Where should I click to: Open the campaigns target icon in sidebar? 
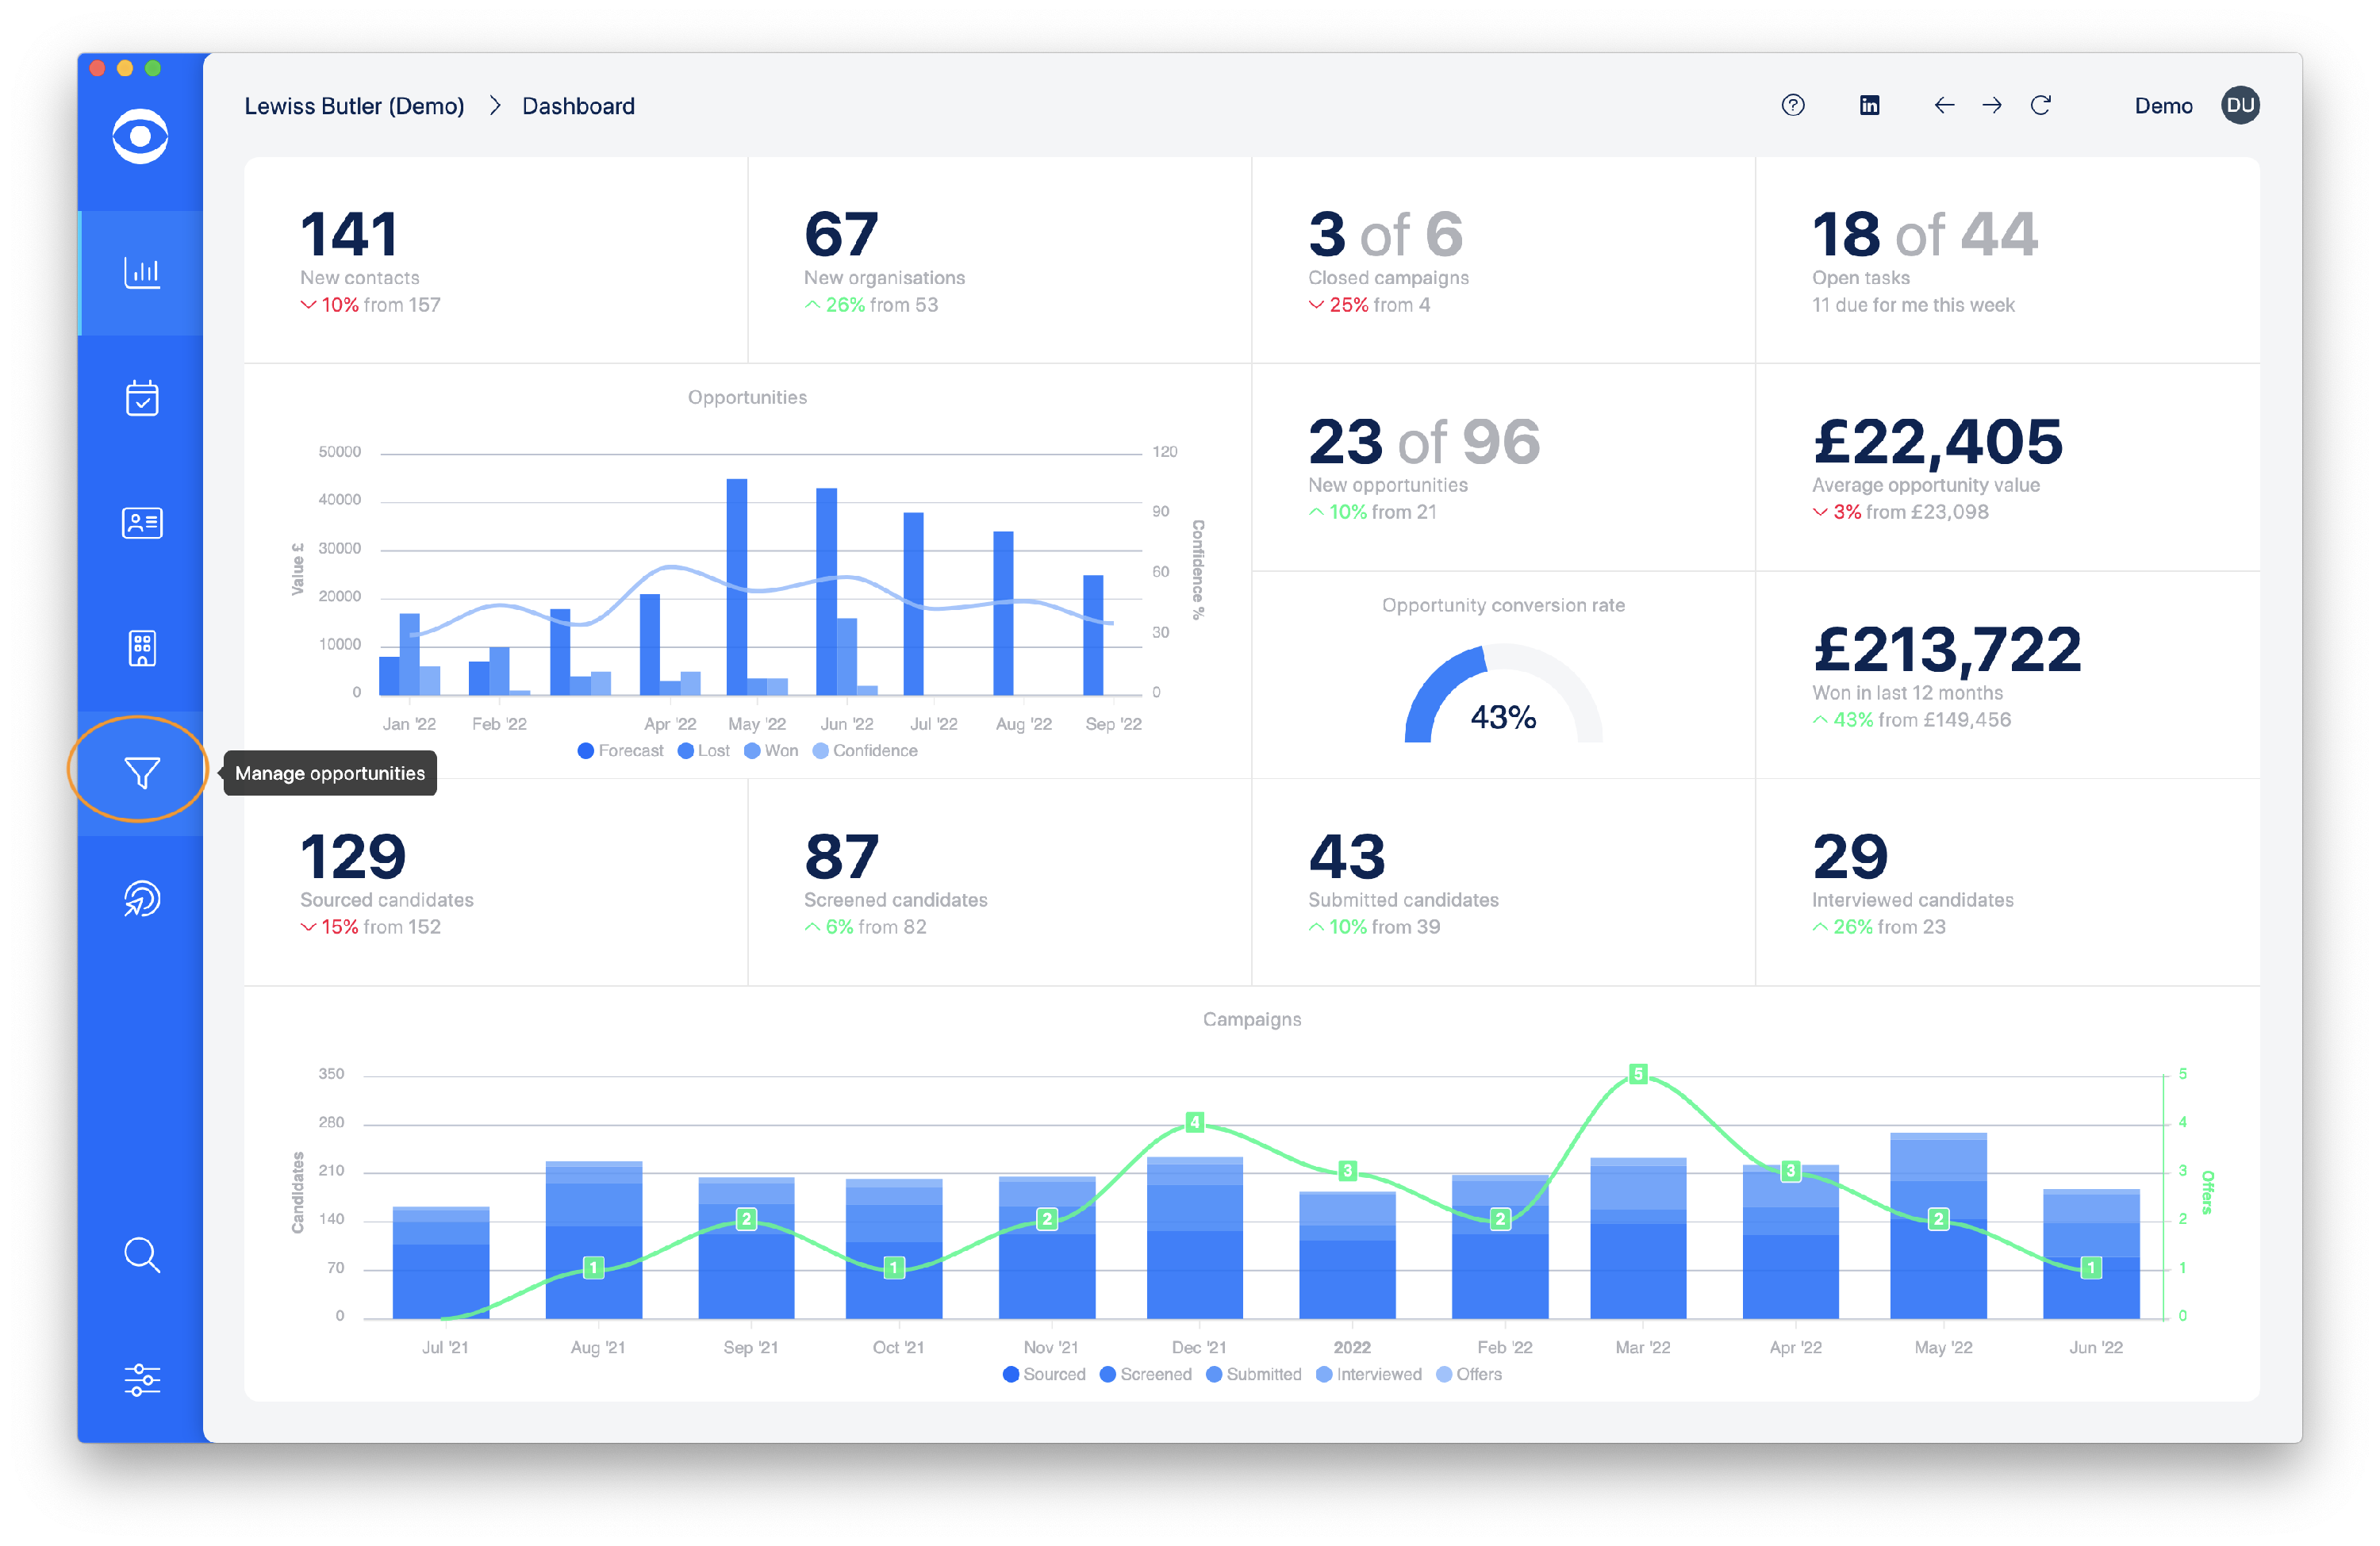pyautogui.click(x=142, y=898)
